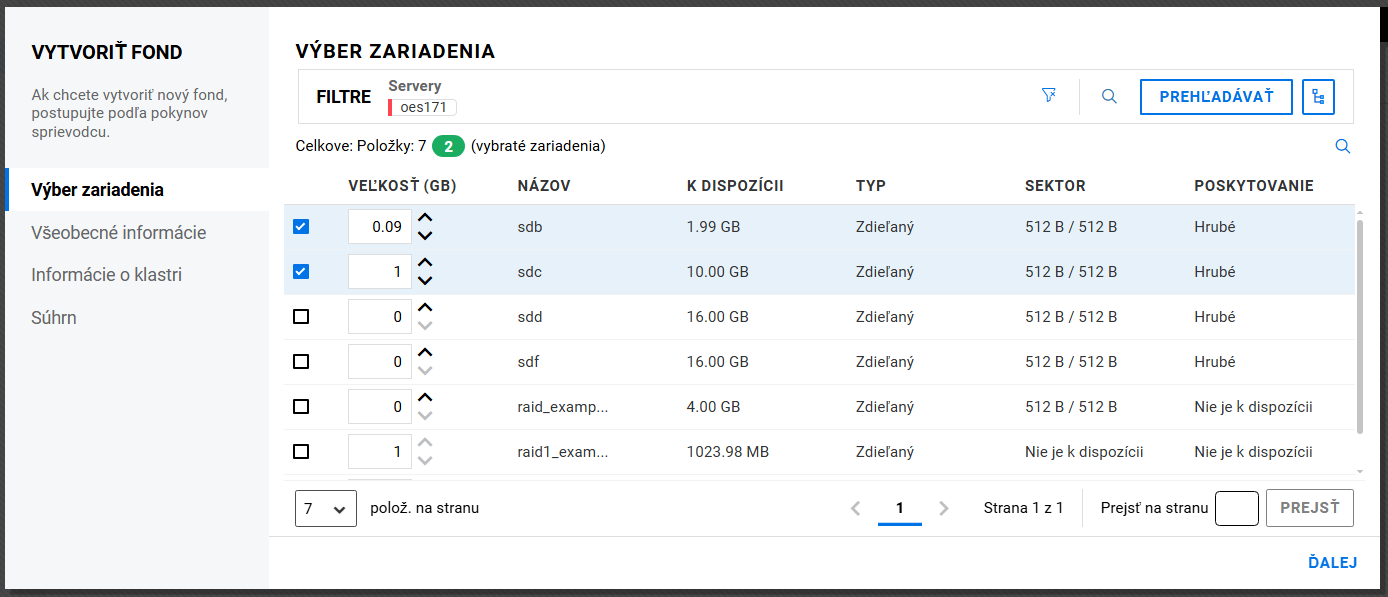The width and height of the screenshot is (1388, 597).
Task: Click the Prejsť na stranu input field
Action: (x=1236, y=508)
